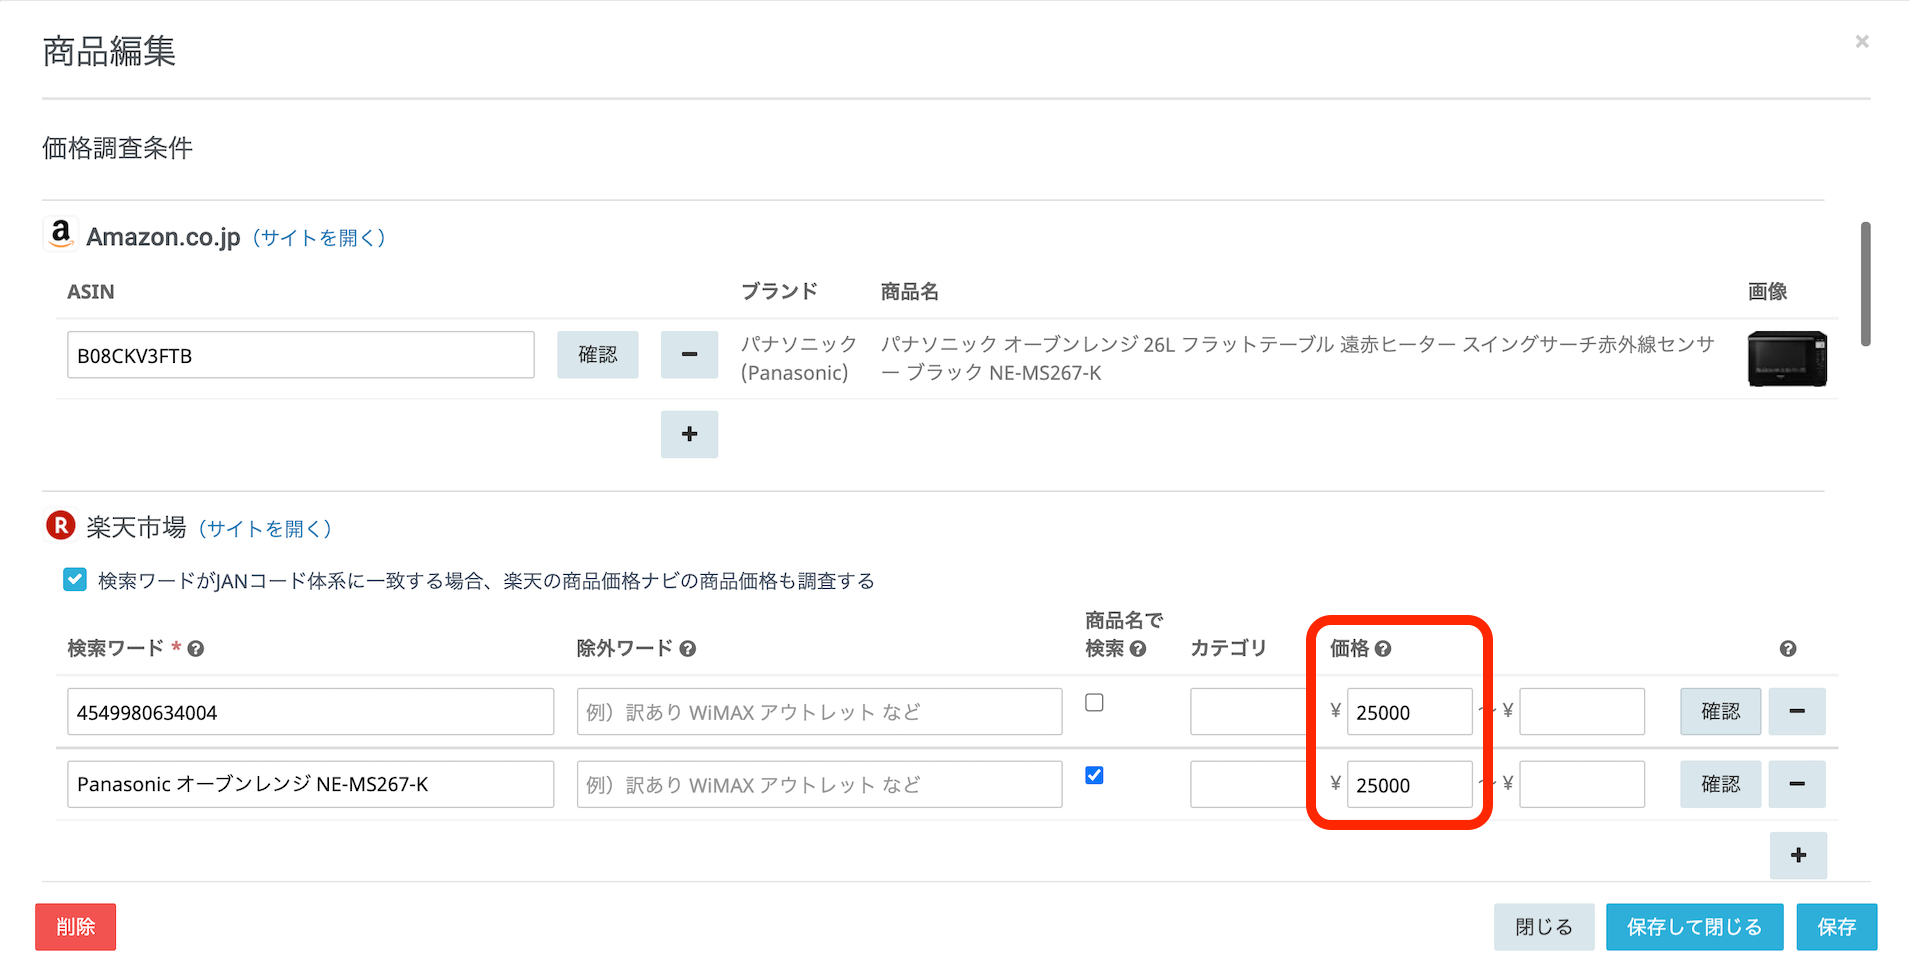Image resolution: width=1910 pixels, height=976 pixels.
Task: Remove the ASIN row with minus button
Action: tap(689, 355)
